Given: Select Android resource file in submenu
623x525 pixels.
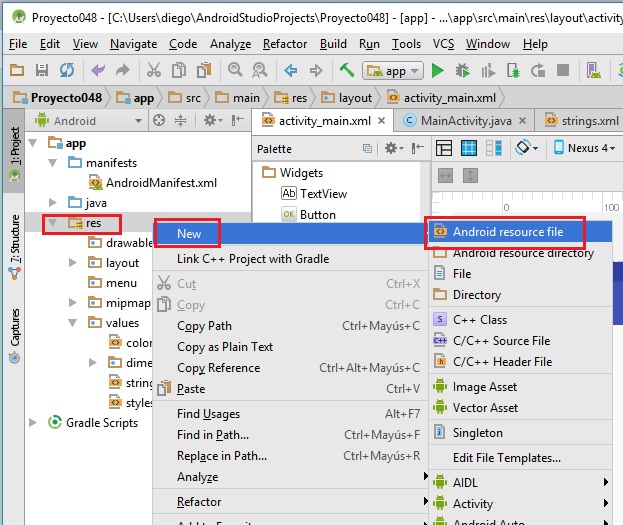Looking at the screenshot, I should point(520,232).
